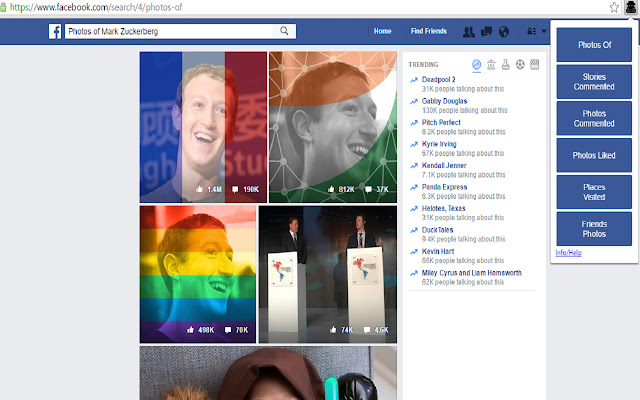Select the top trends icon
This screenshot has width=640, height=400.
(x=476, y=64)
